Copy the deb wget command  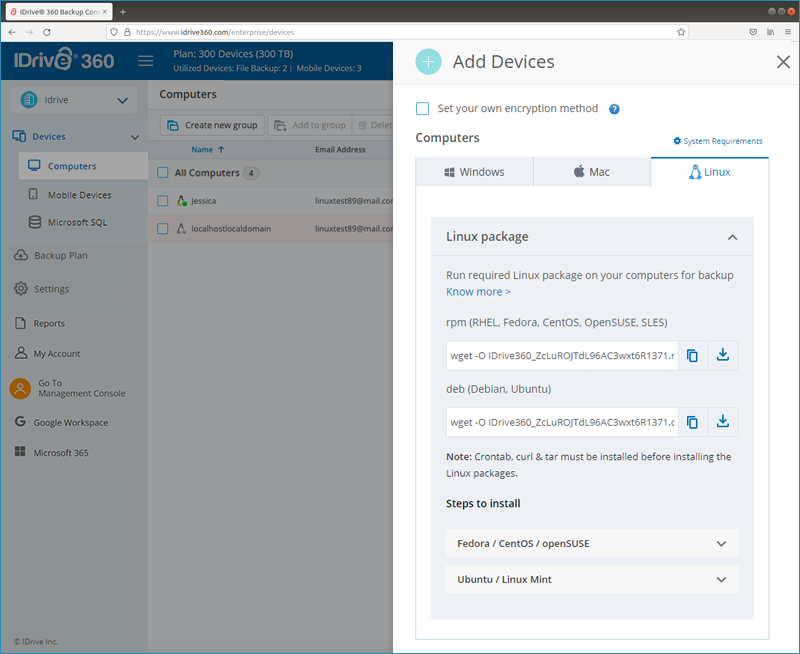pyautogui.click(x=692, y=422)
